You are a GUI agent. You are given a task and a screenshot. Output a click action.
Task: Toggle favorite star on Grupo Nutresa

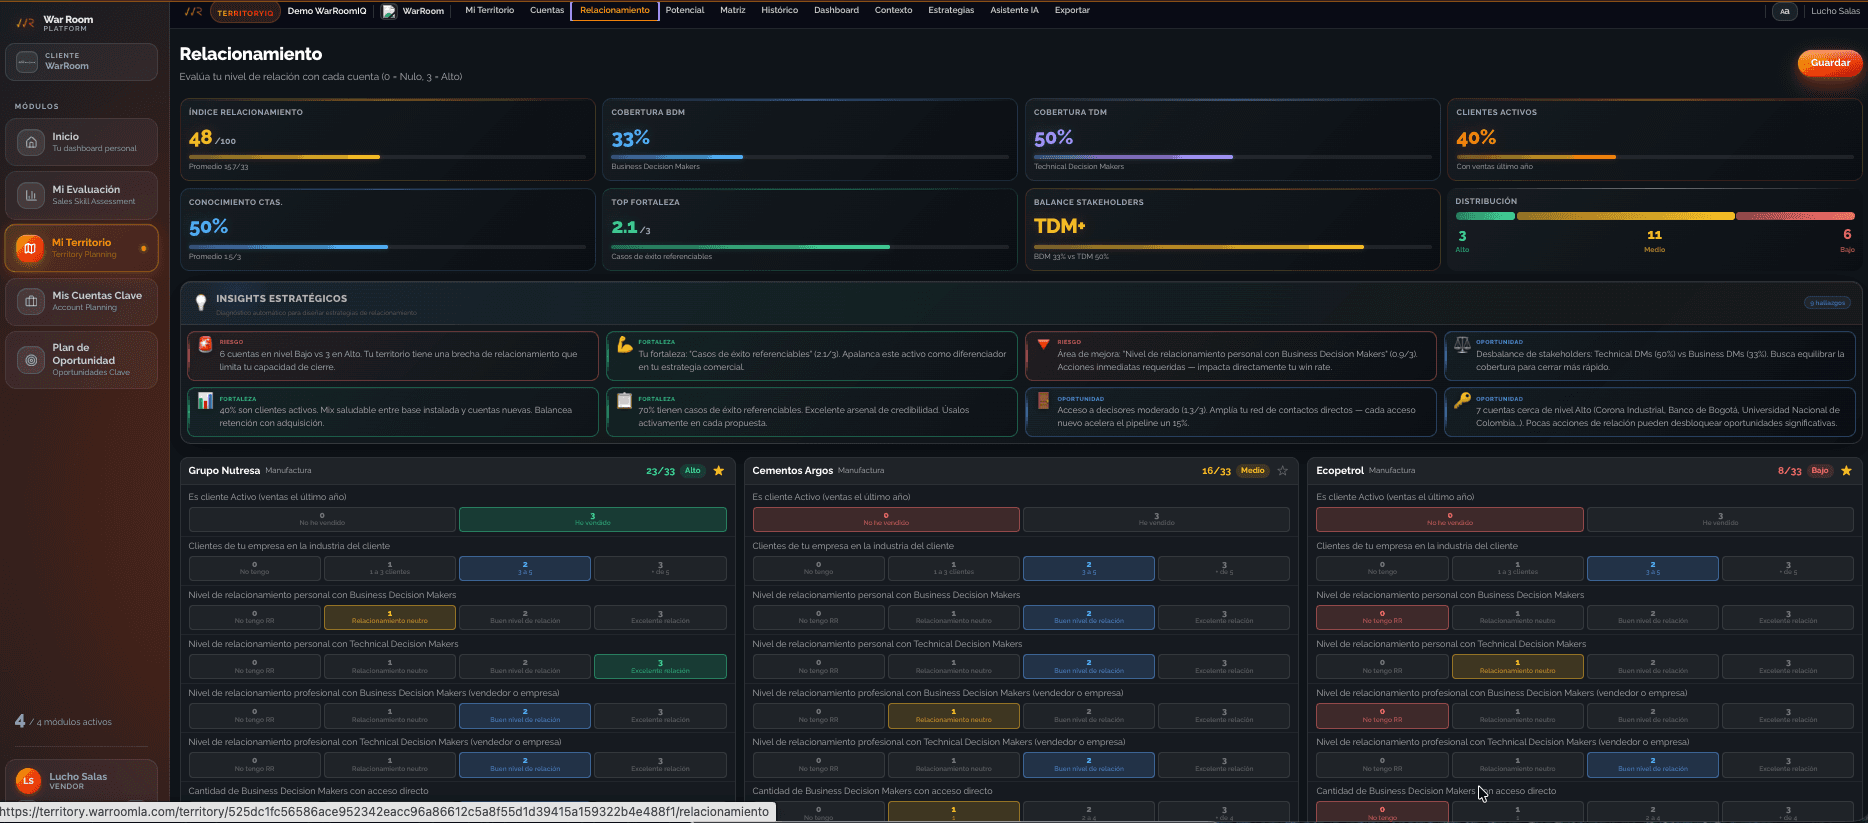[718, 471]
